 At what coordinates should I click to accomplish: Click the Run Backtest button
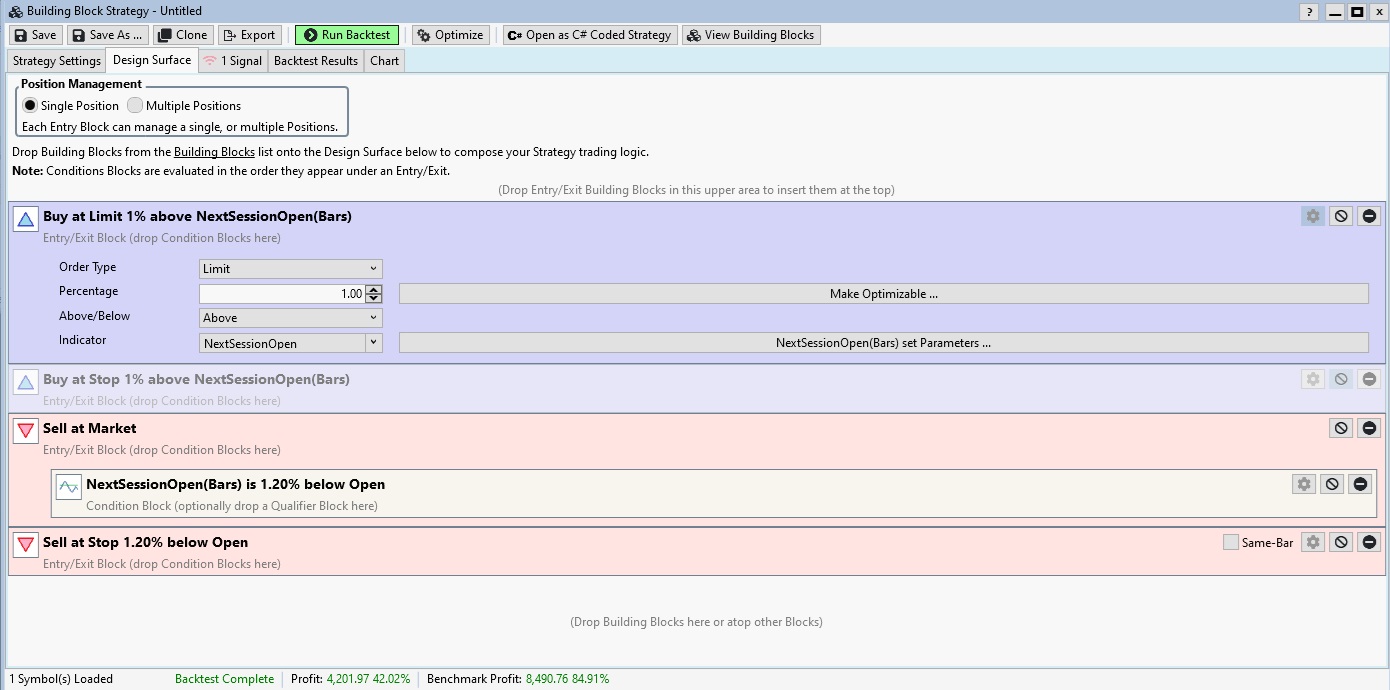[347, 35]
